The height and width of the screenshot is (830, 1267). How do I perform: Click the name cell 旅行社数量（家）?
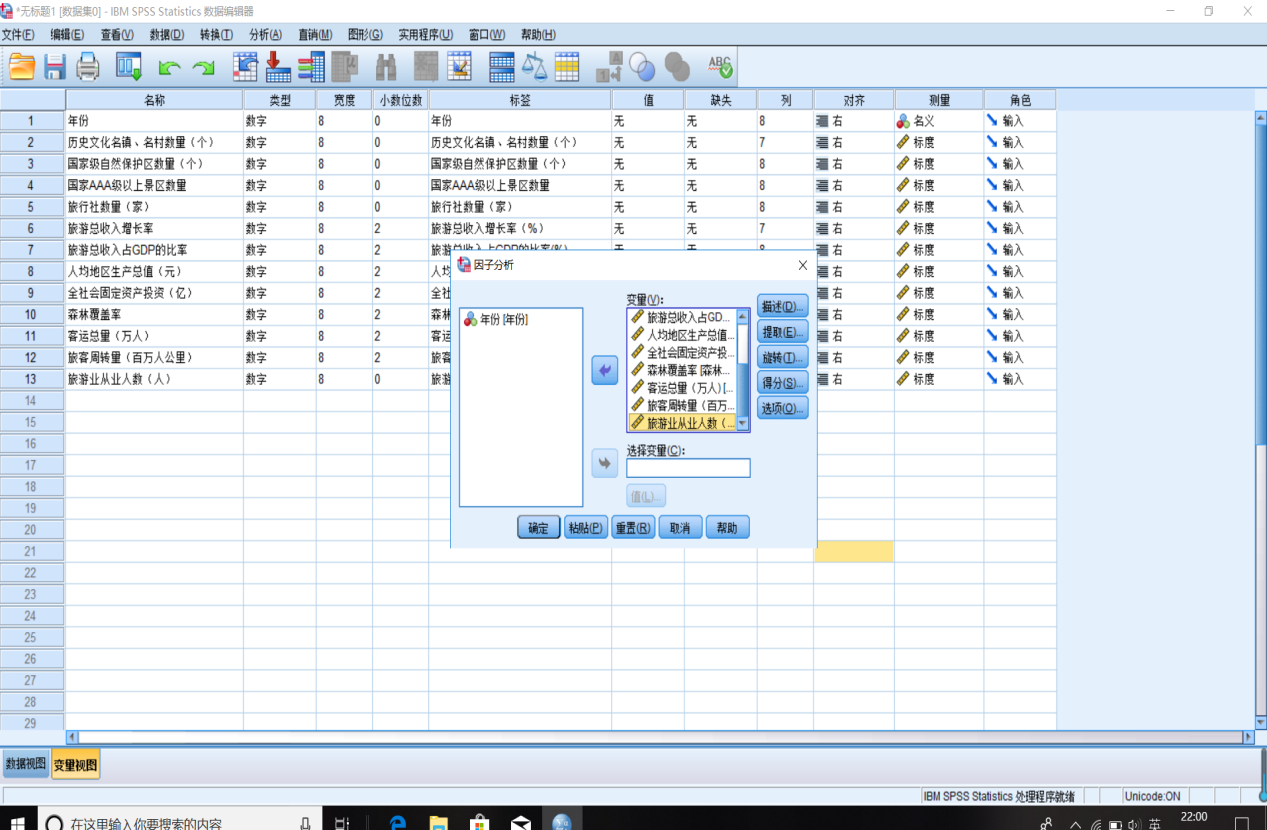154,206
